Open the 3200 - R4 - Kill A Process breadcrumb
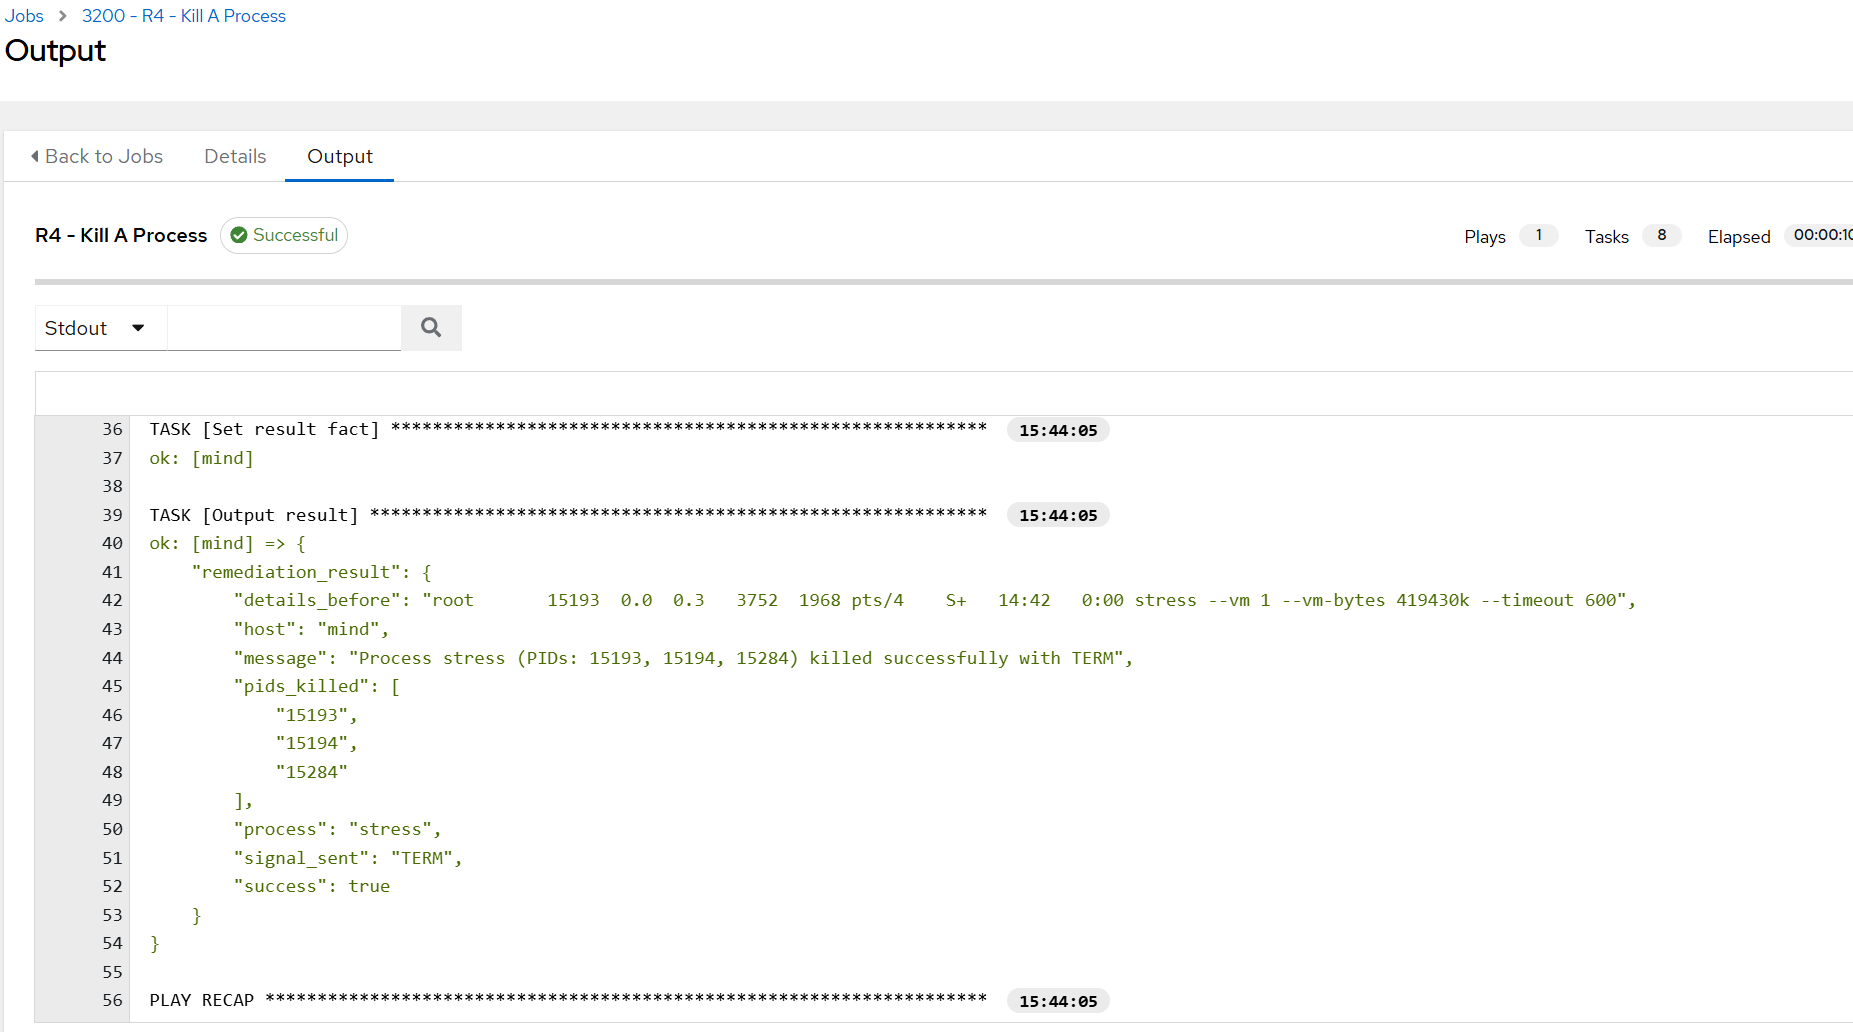 click(x=184, y=16)
